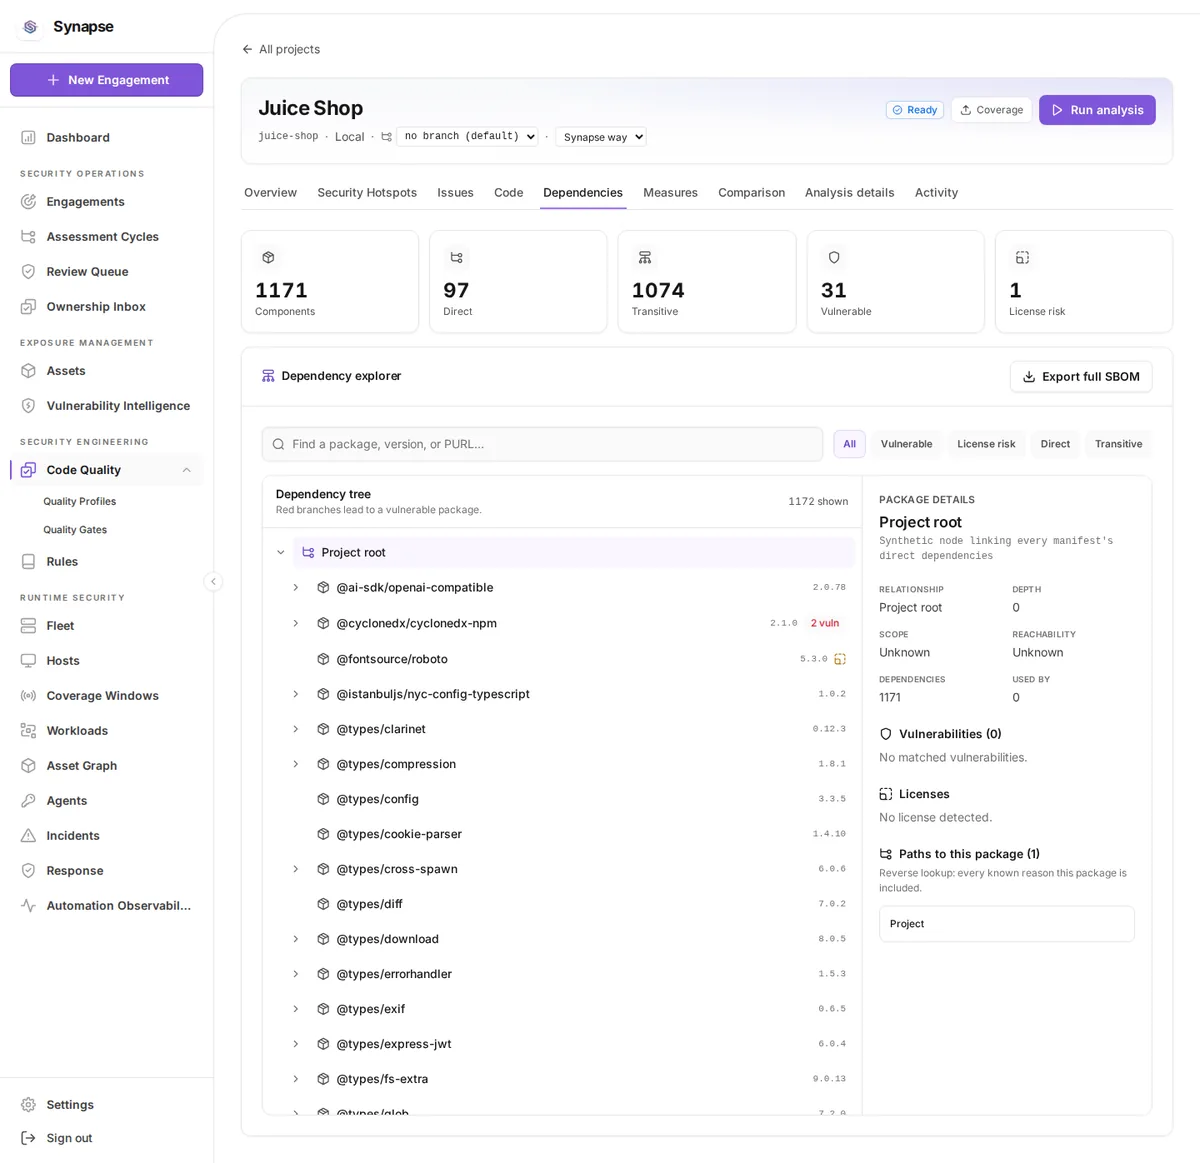Click the search magnifier icon

[278, 444]
